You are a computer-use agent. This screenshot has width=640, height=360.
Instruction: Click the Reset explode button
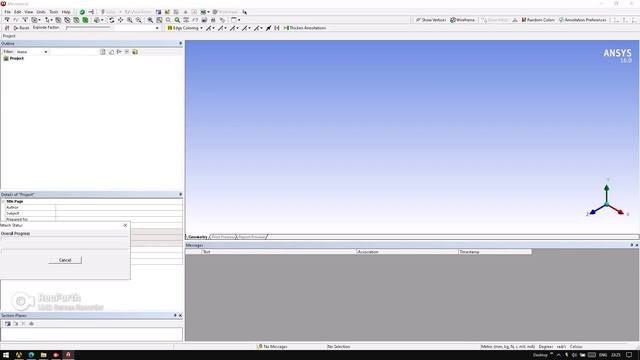click(21, 28)
